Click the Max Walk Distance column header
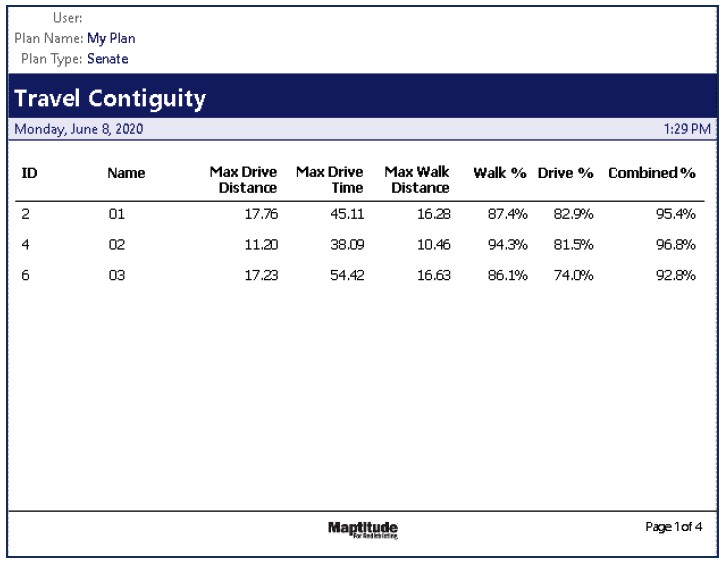This screenshot has width=725, height=562. coord(417,180)
